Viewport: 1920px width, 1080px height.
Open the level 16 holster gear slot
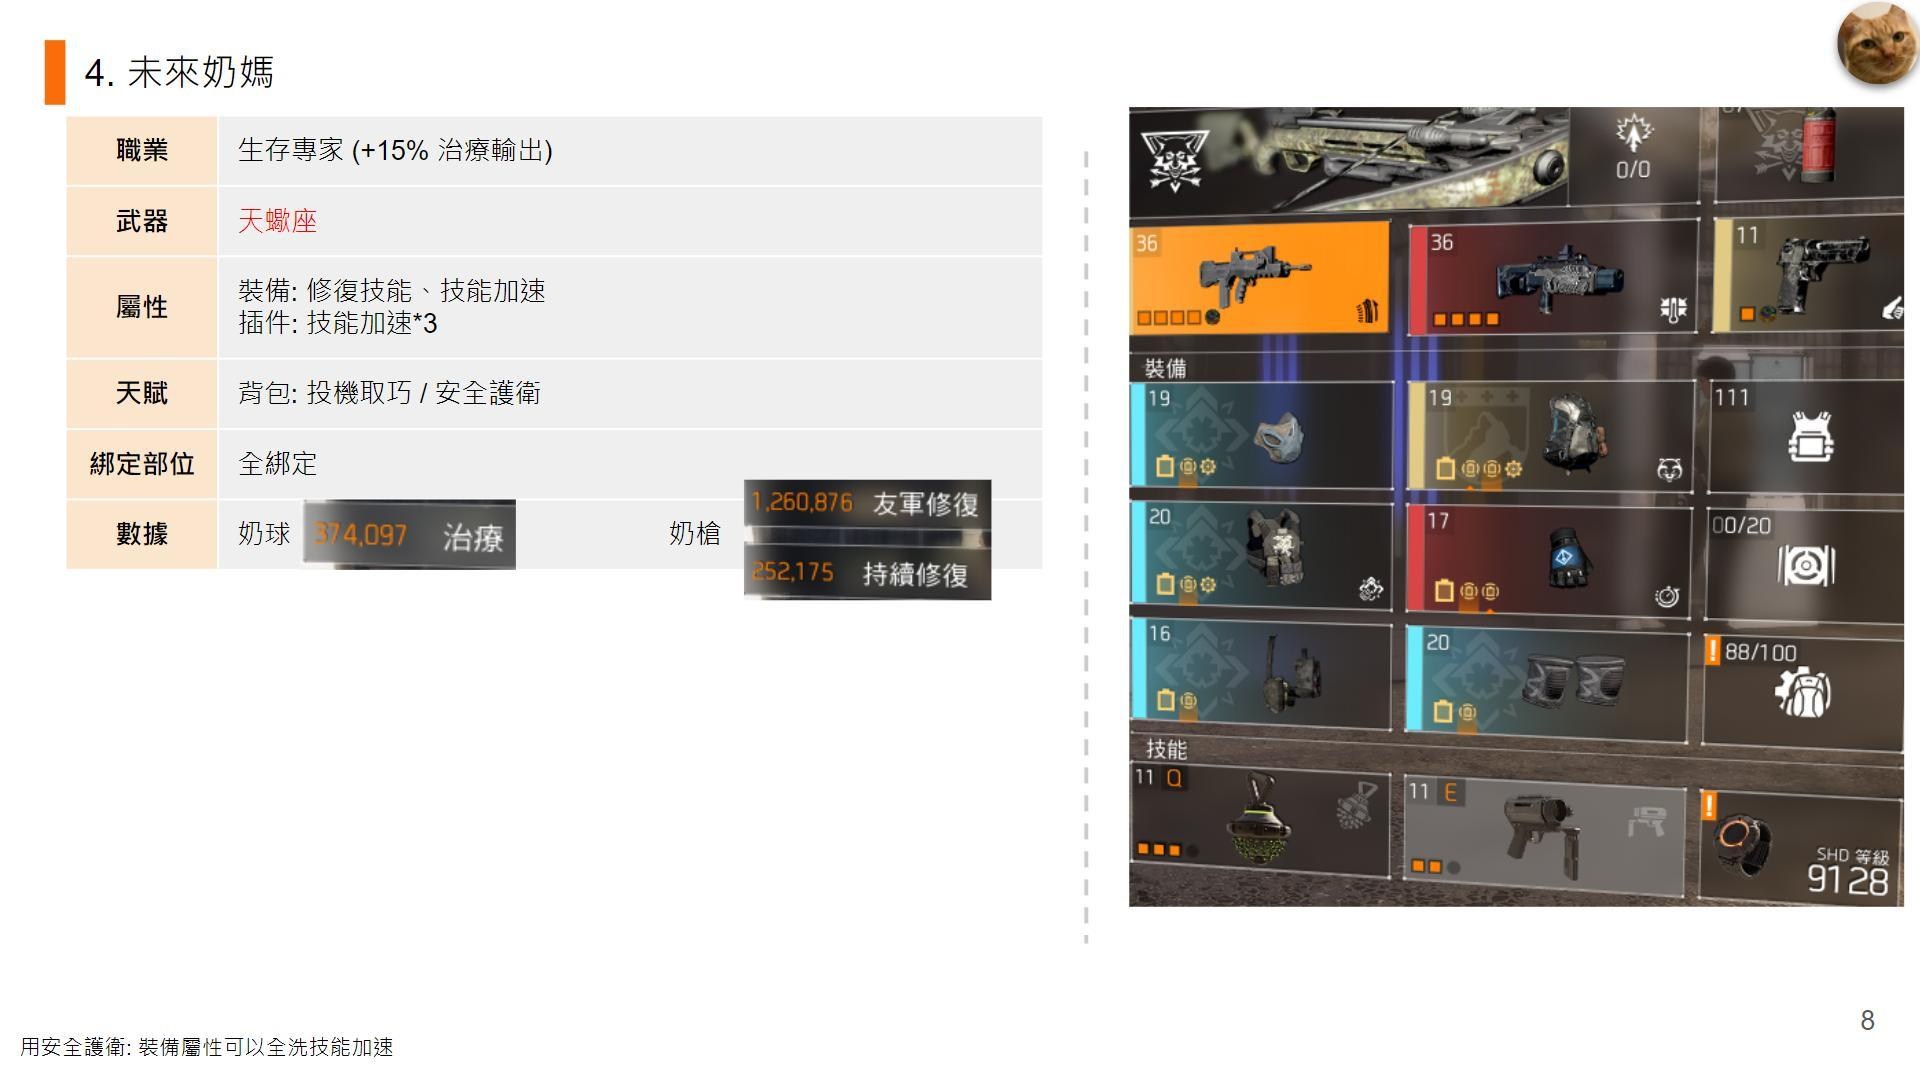point(1260,676)
